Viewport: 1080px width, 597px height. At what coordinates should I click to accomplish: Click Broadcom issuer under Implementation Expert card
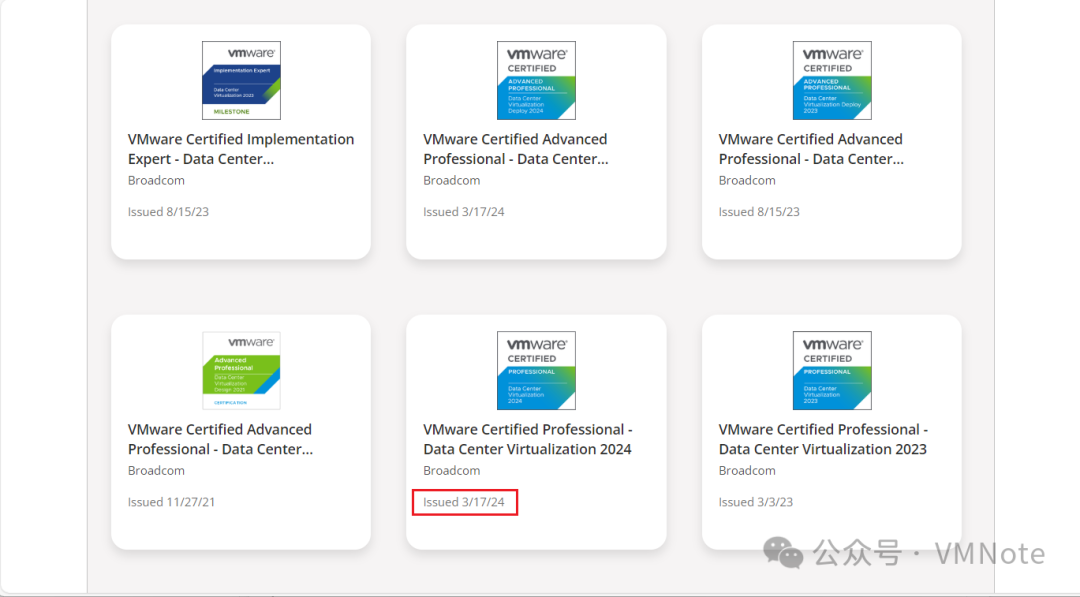click(x=156, y=180)
